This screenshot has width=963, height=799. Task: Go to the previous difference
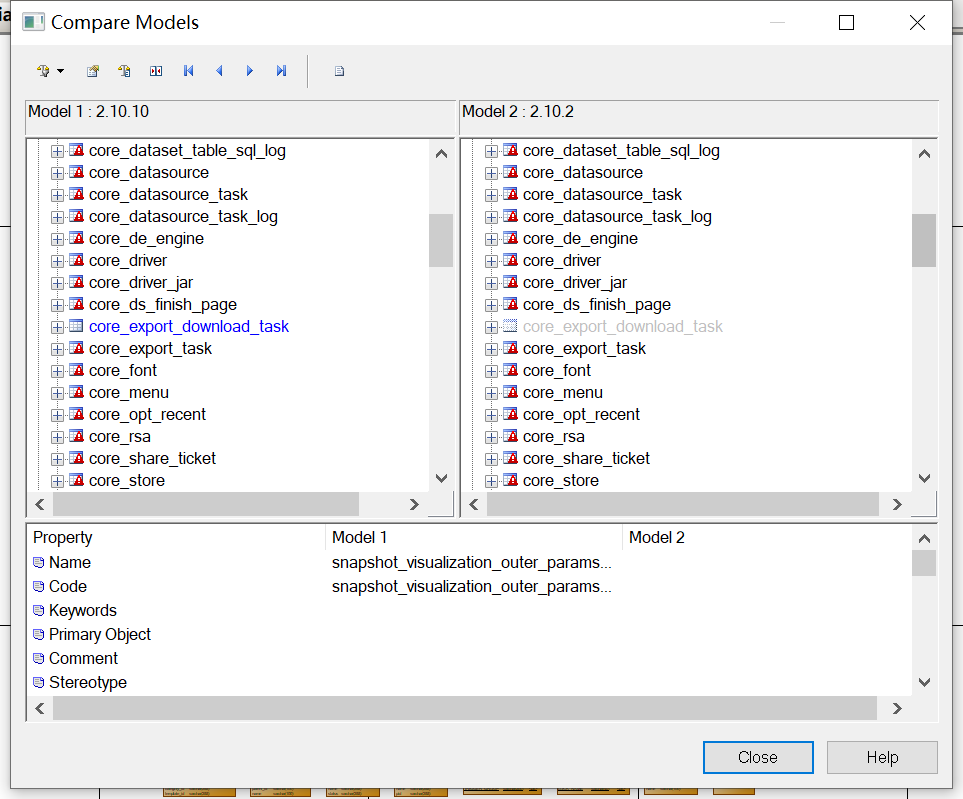pos(219,71)
